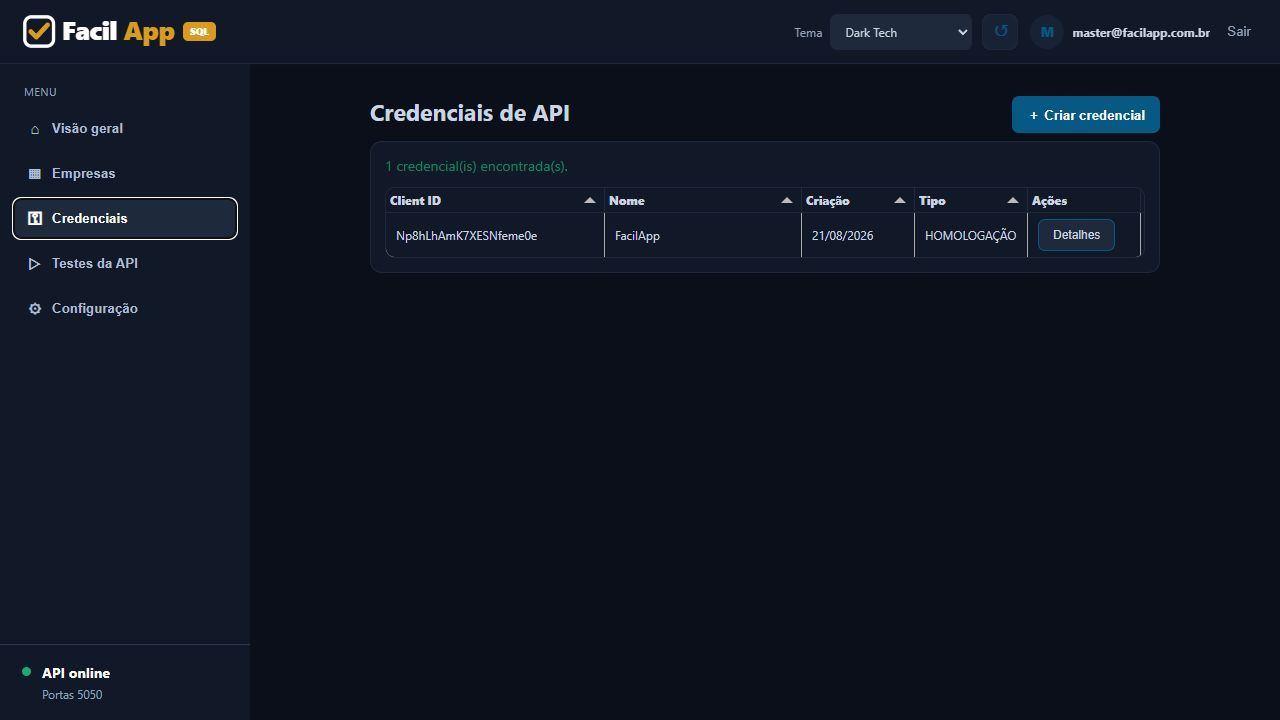Sort the table by Nome arrow

(x=787, y=201)
